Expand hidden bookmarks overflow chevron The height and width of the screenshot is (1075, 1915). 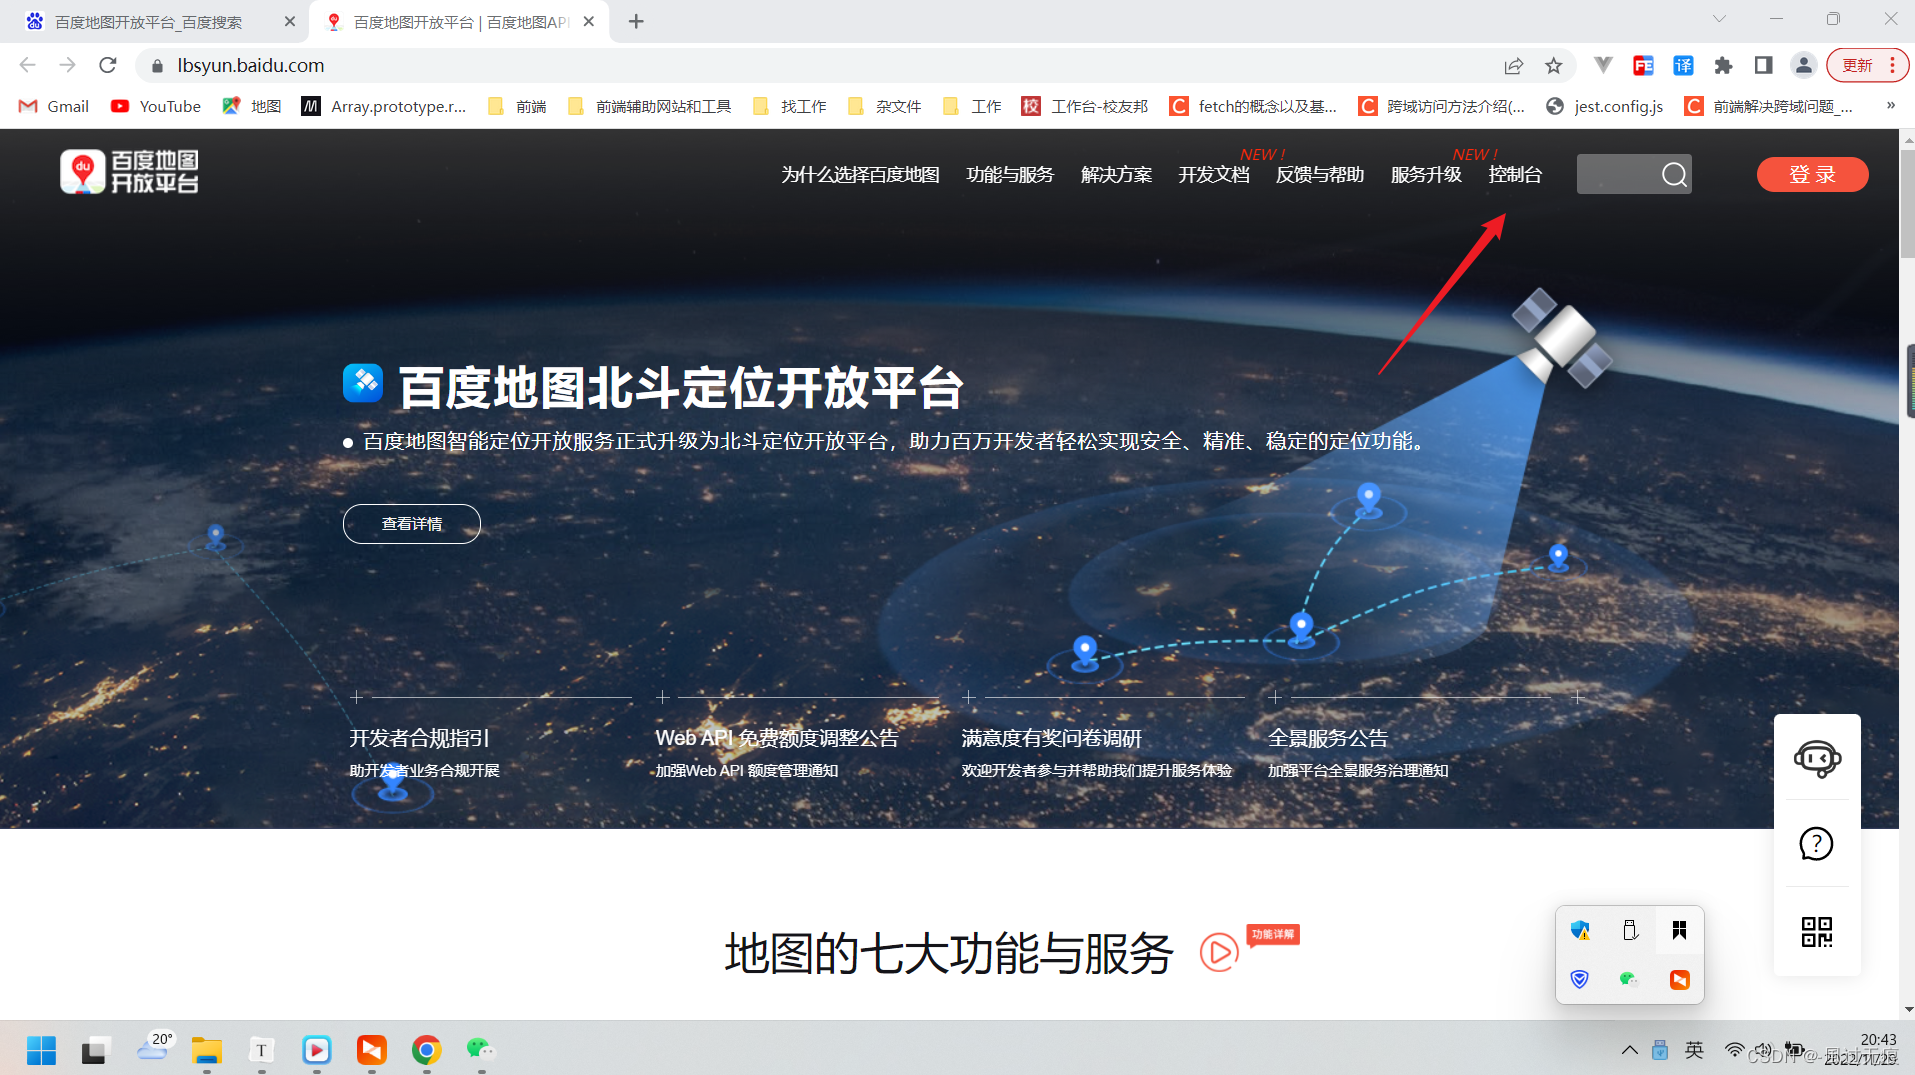(1890, 106)
